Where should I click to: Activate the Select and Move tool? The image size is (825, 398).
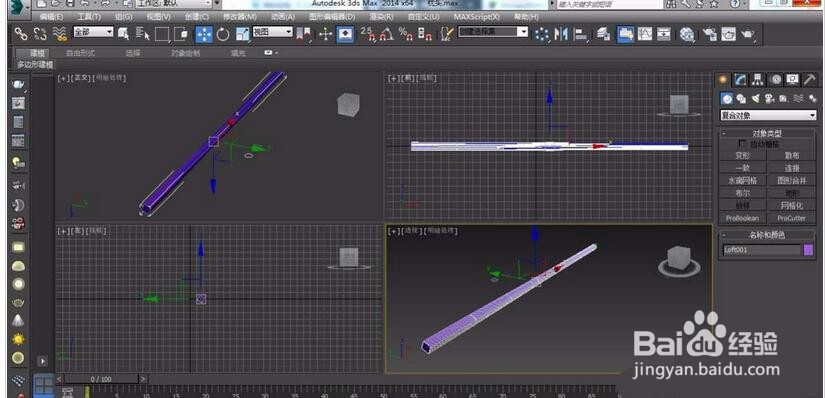pyautogui.click(x=204, y=34)
